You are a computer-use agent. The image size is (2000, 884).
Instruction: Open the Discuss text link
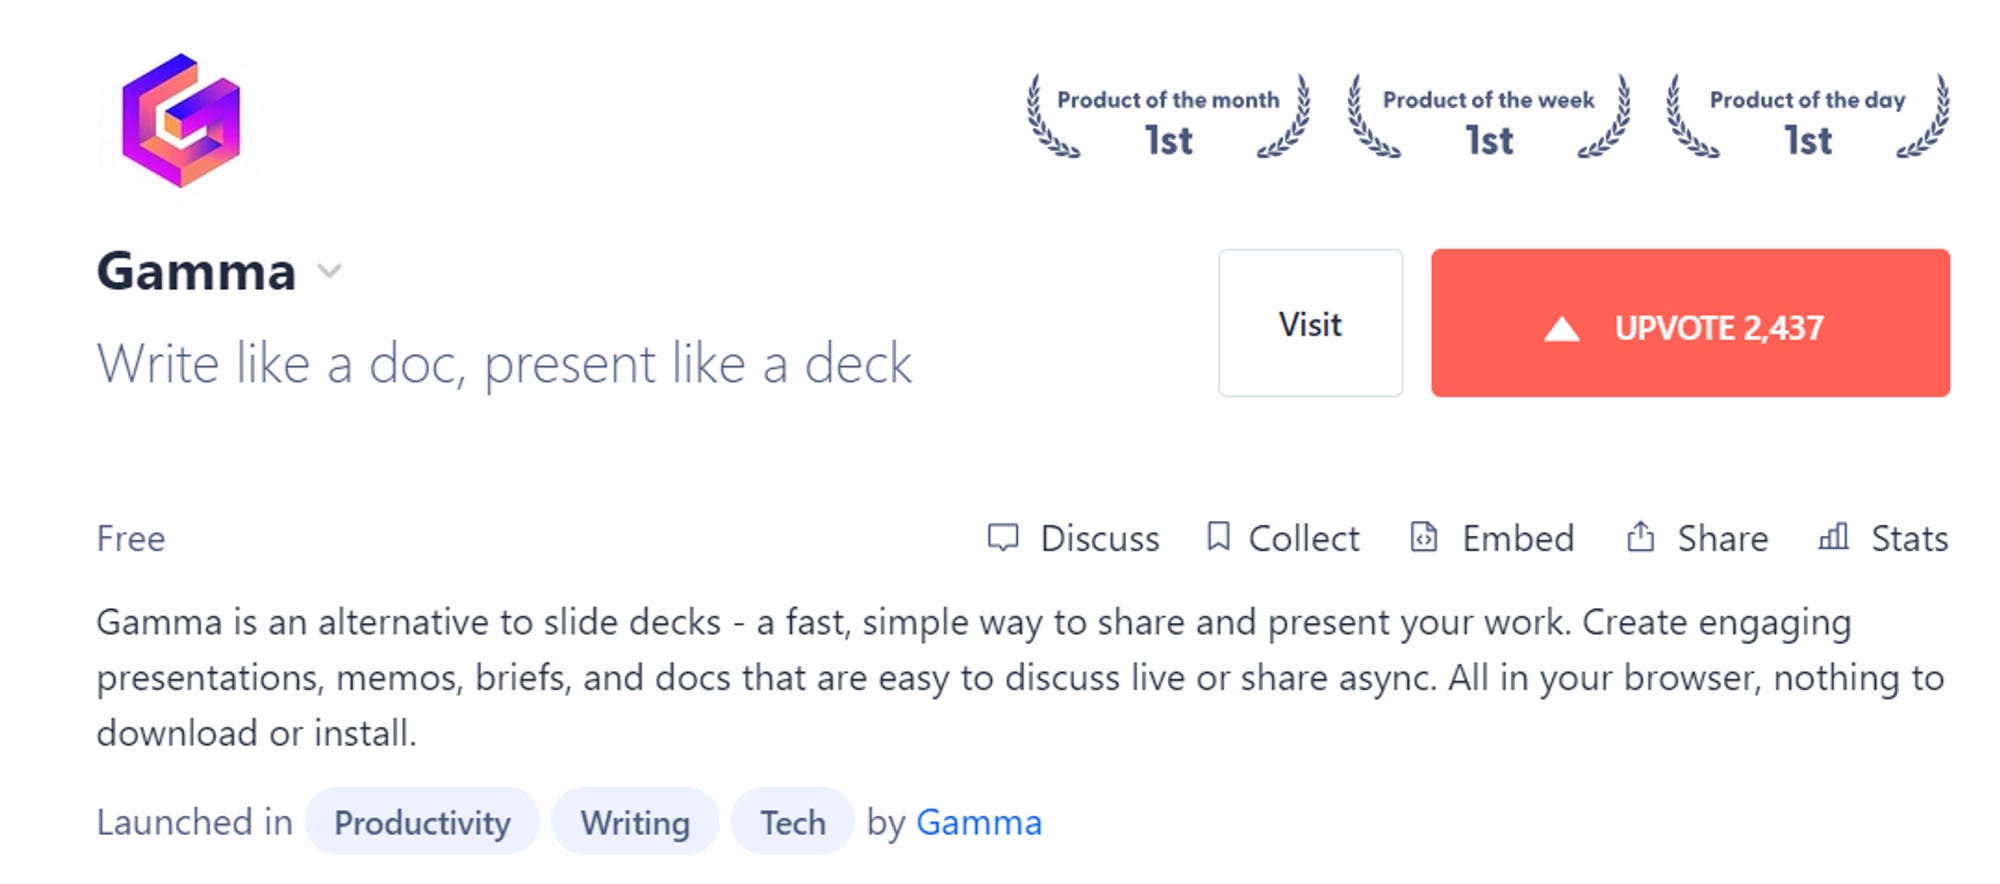(x=1100, y=538)
